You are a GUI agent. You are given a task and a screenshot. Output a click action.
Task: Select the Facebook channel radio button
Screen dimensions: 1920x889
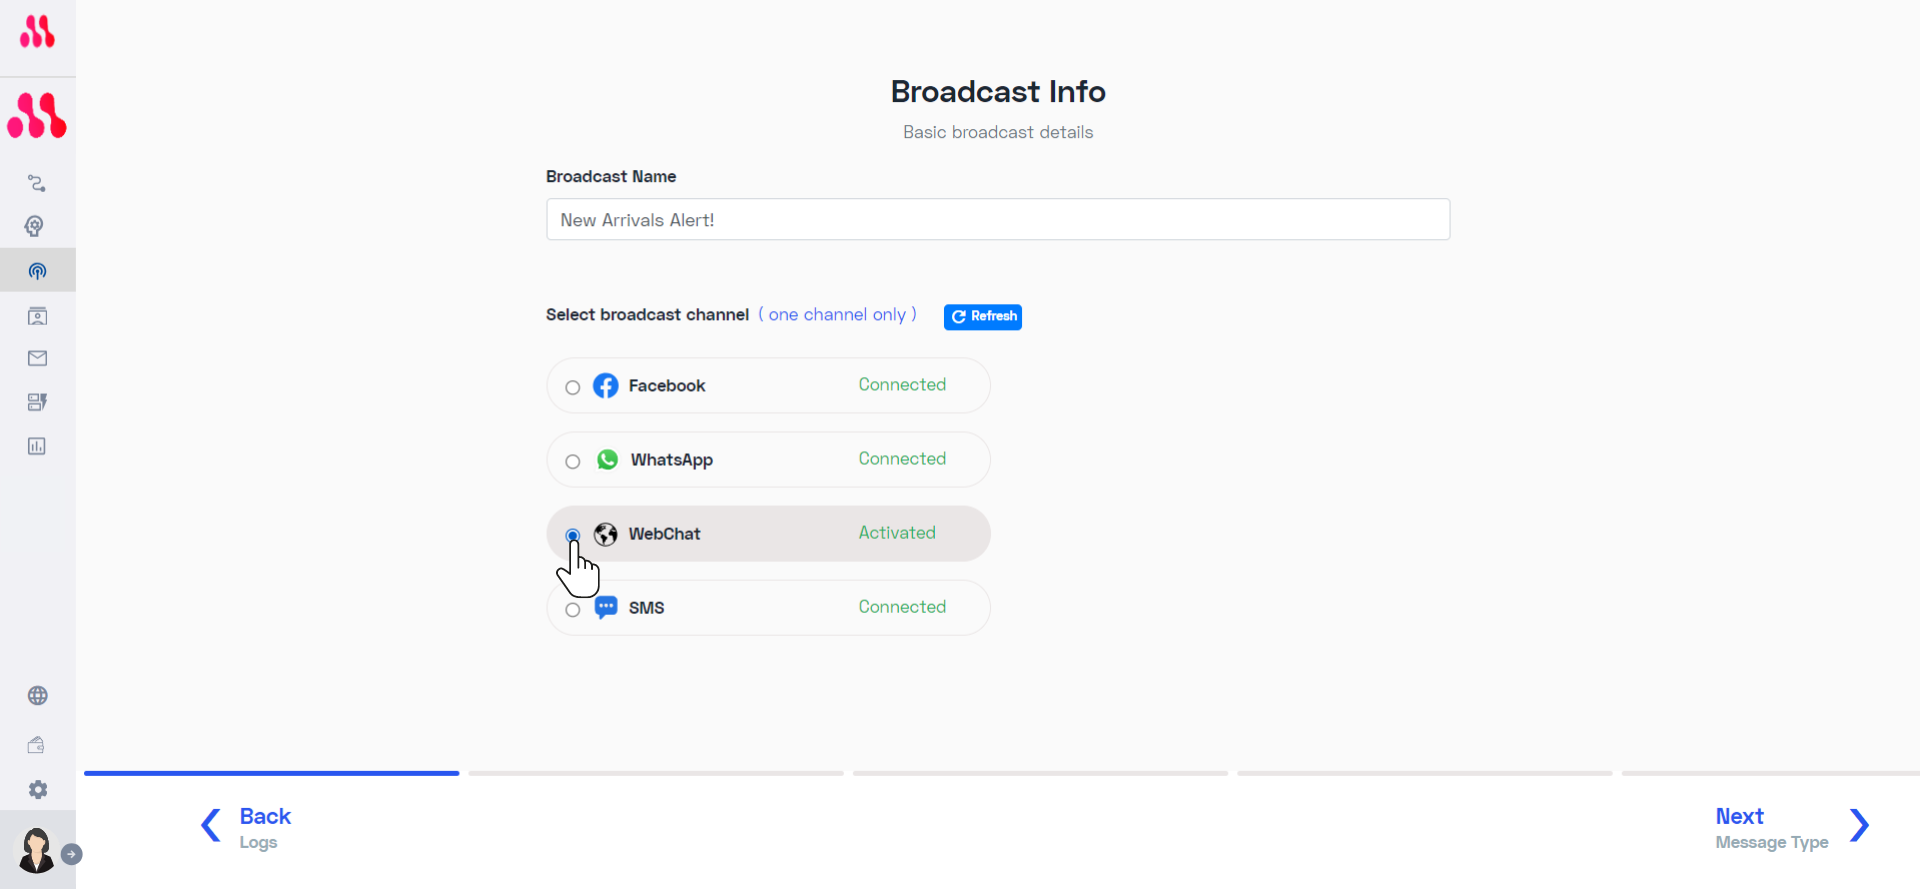(573, 387)
